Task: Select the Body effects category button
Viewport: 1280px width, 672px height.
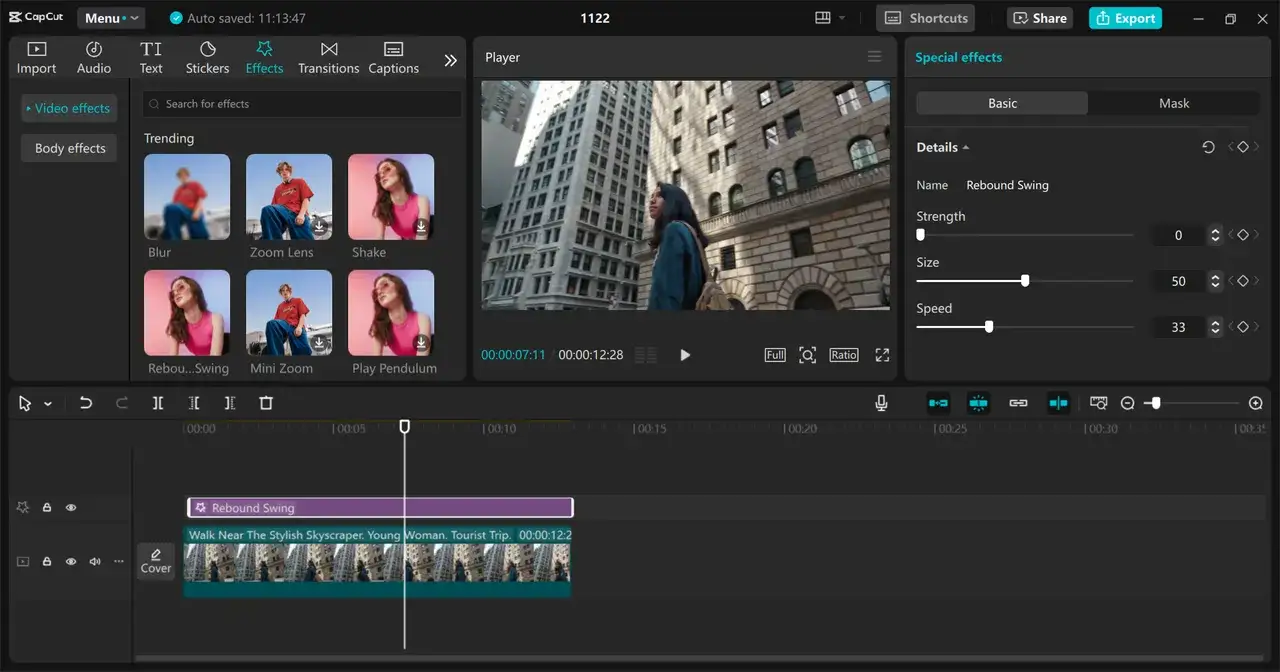Action: (x=70, y=148)
